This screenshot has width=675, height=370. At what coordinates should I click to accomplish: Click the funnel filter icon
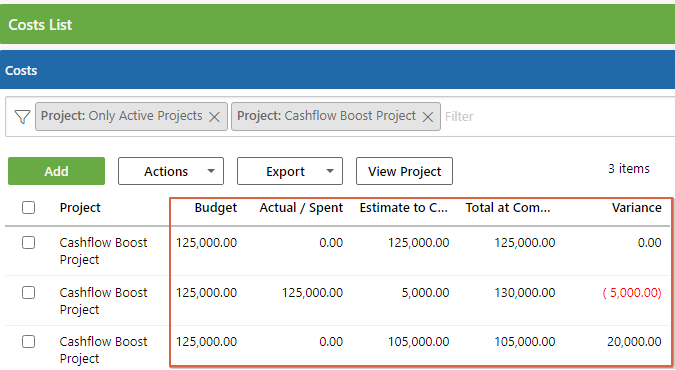pyautogui.click(x=22, y=117)
